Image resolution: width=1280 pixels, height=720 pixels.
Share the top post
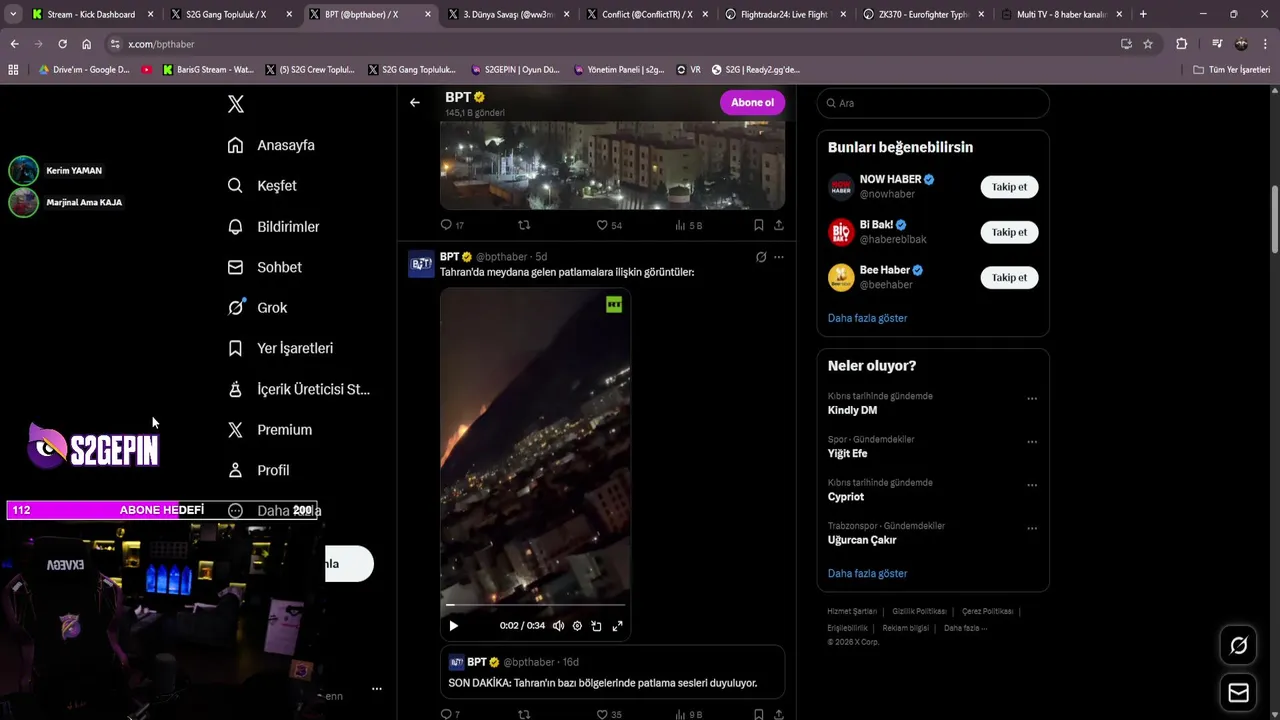point(779,225)
